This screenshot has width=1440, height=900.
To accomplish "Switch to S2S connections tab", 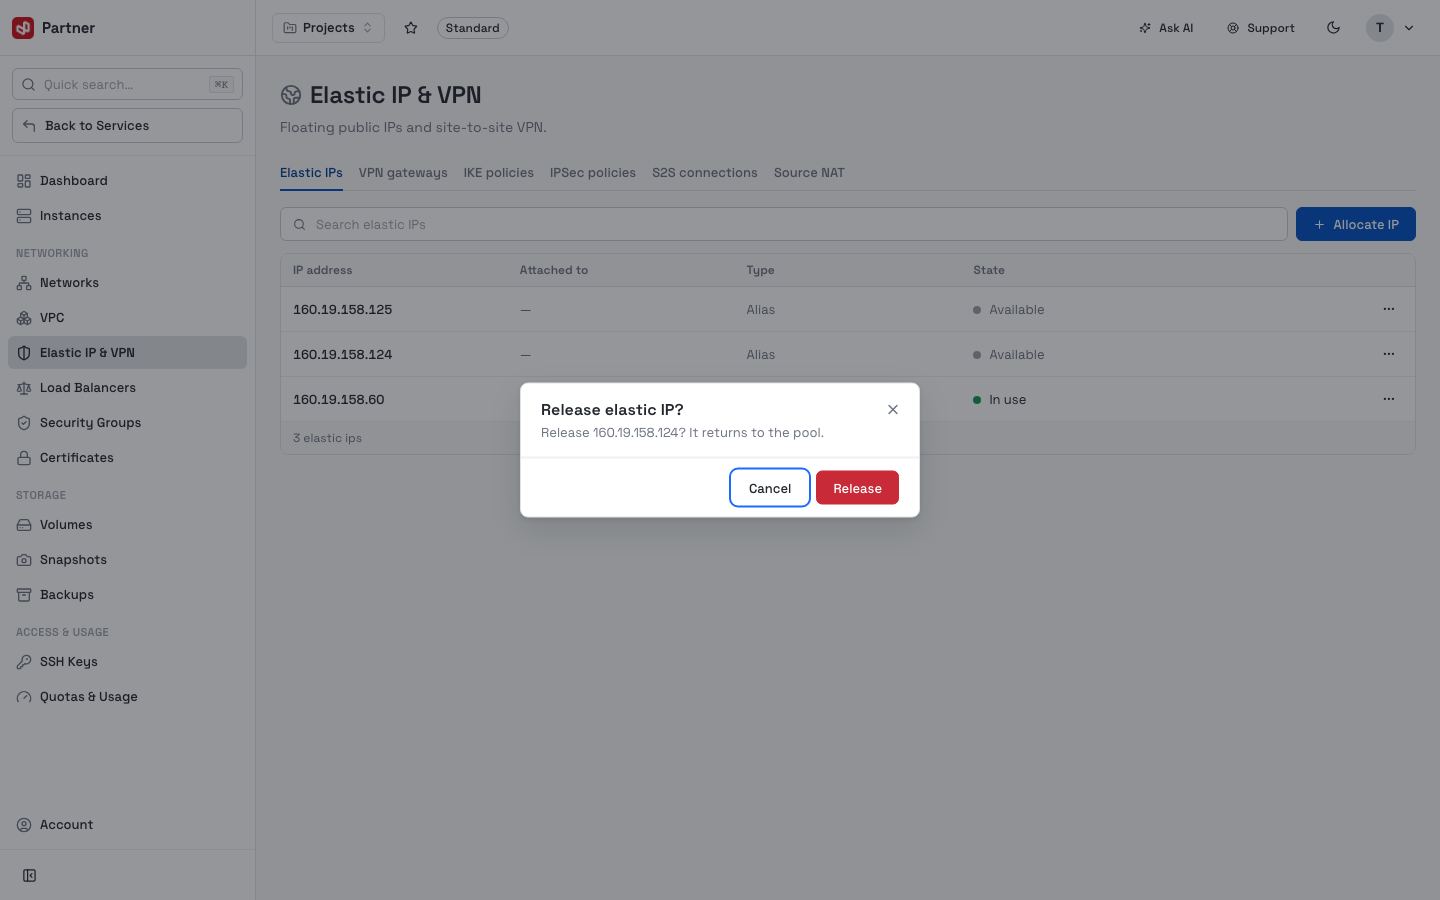I will pyautogui.click(x=705, y=173).
